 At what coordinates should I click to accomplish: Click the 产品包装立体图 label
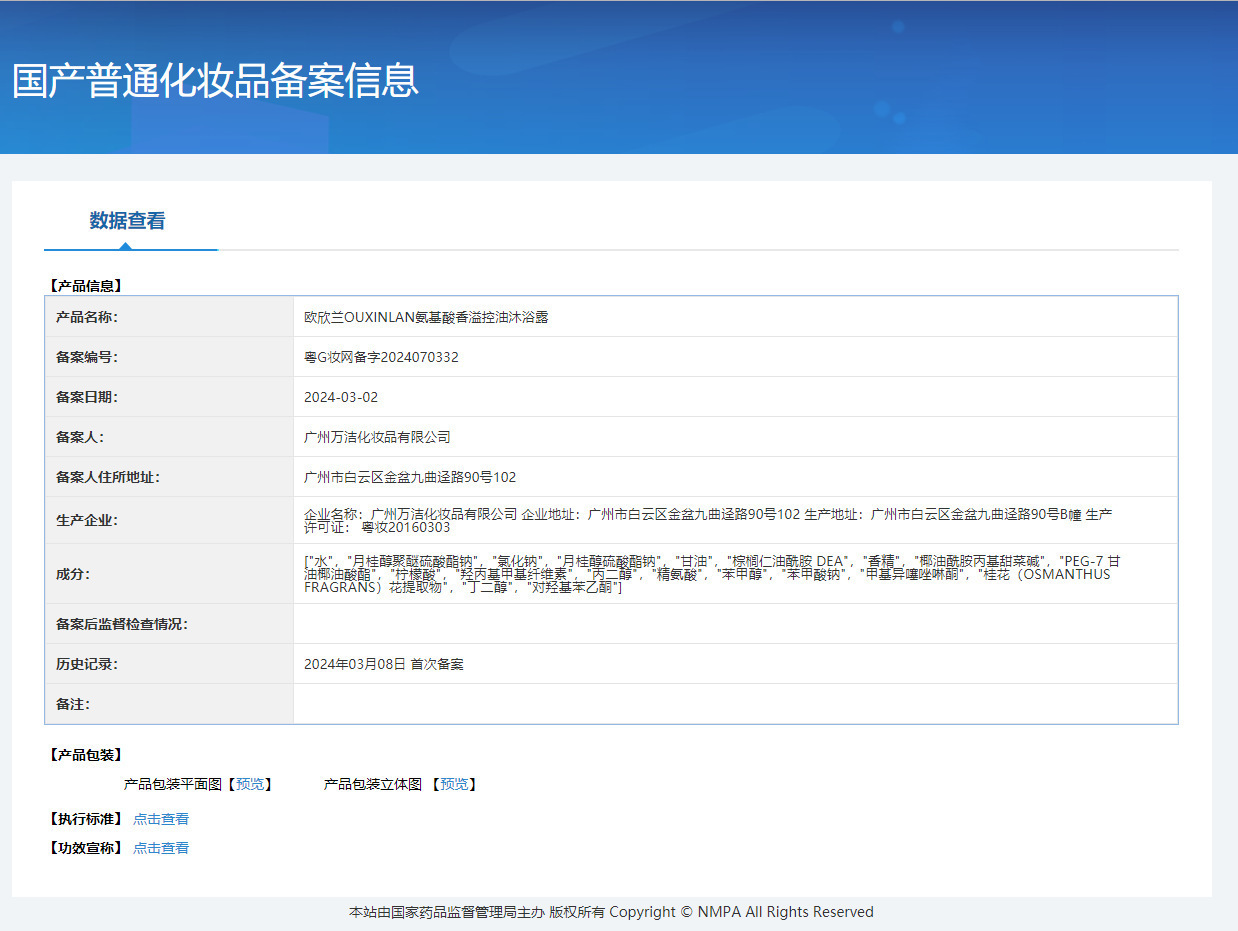pyautogui.click(x=373, y=784)
